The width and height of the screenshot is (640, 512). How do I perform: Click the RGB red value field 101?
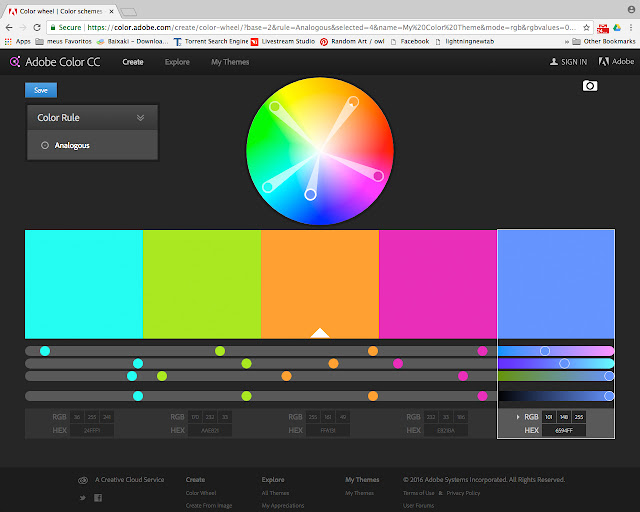pyautogui.click(x=549, y=417)
